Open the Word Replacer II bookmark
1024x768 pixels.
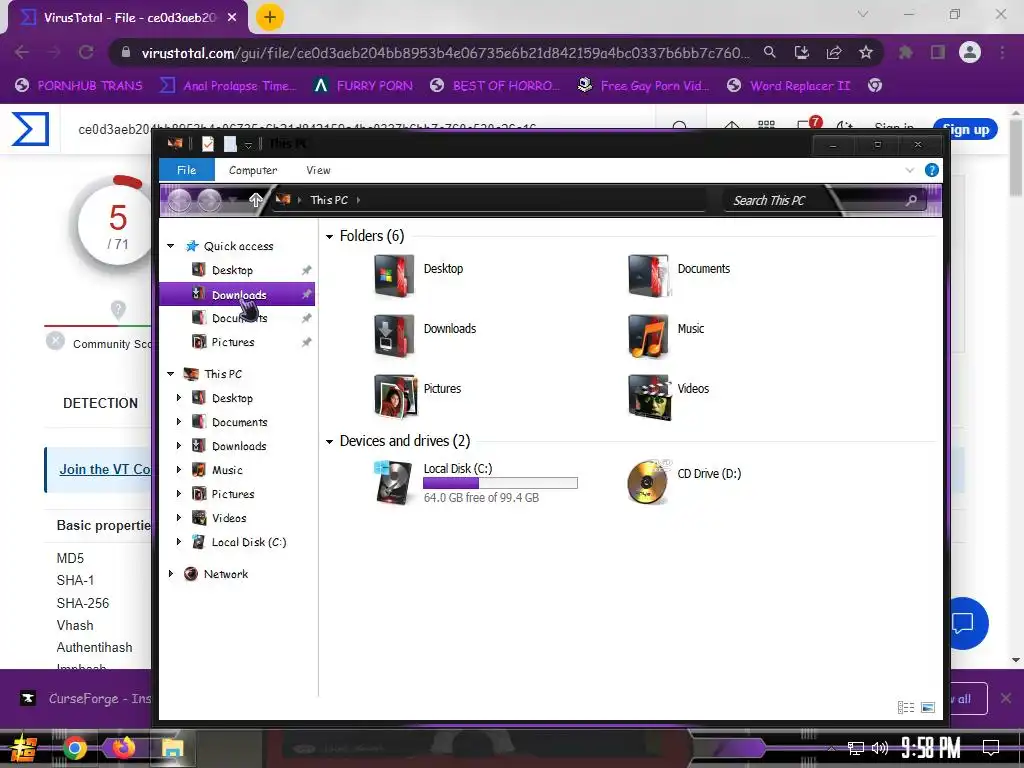(789, 86)
